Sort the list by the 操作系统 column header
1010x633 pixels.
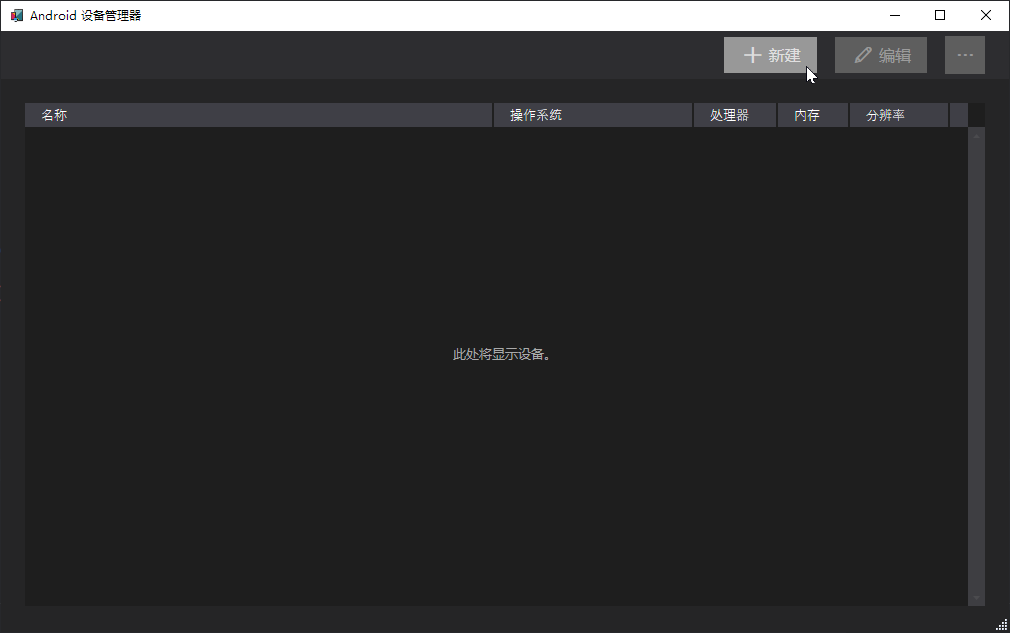[x=593, y=115]
